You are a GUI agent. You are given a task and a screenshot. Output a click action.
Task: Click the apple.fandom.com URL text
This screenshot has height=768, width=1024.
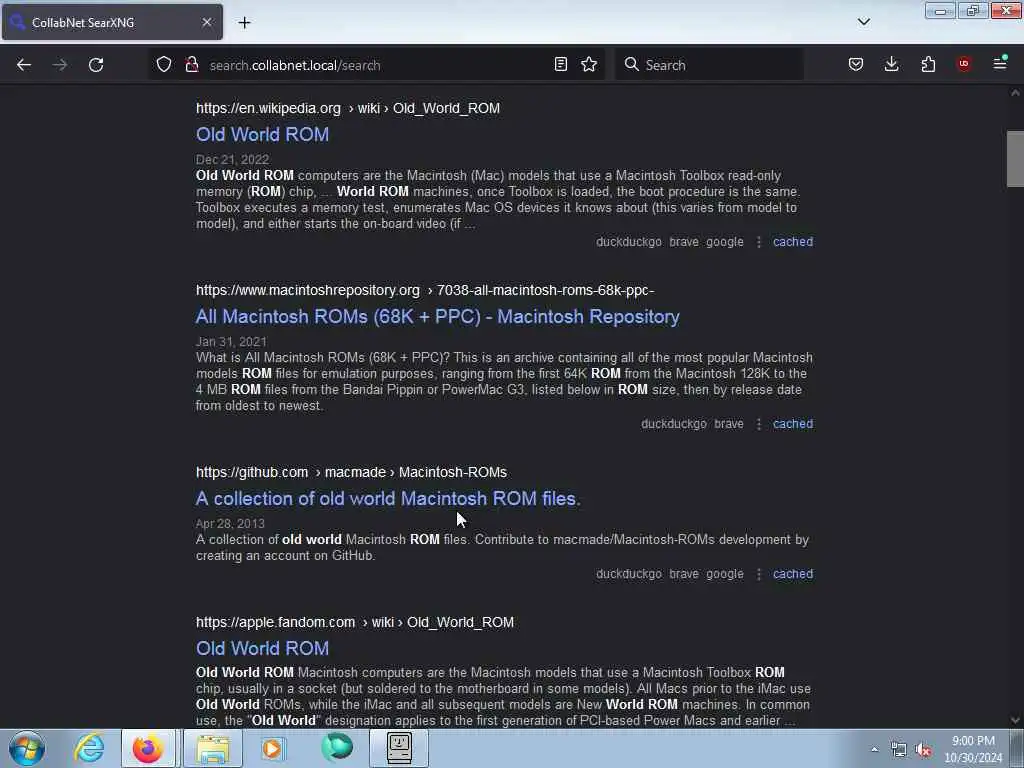point(355,622)
